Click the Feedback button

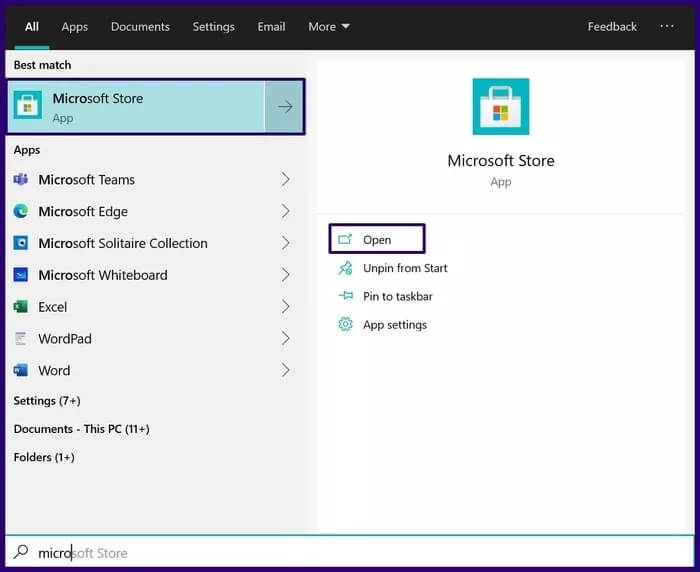[x=612, y=27]
